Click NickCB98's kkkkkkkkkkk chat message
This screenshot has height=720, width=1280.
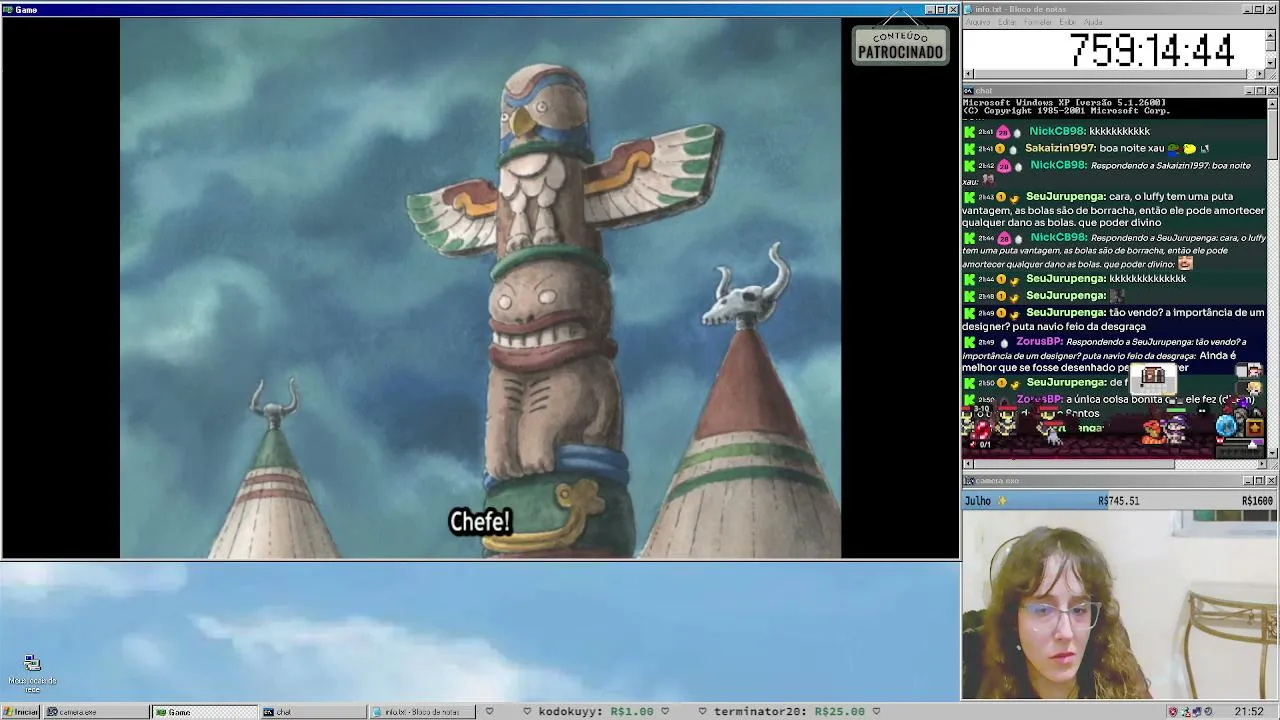click(x=1119, y=131)
